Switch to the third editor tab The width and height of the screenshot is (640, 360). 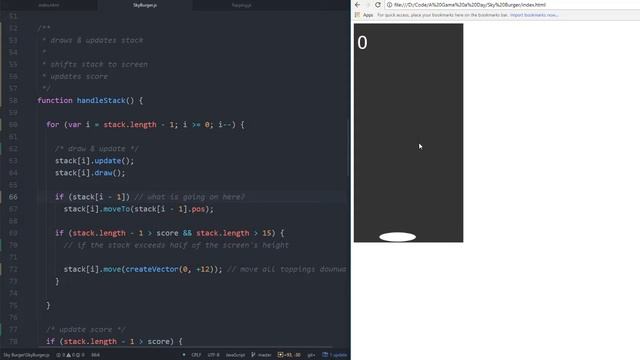pos(241,5)
